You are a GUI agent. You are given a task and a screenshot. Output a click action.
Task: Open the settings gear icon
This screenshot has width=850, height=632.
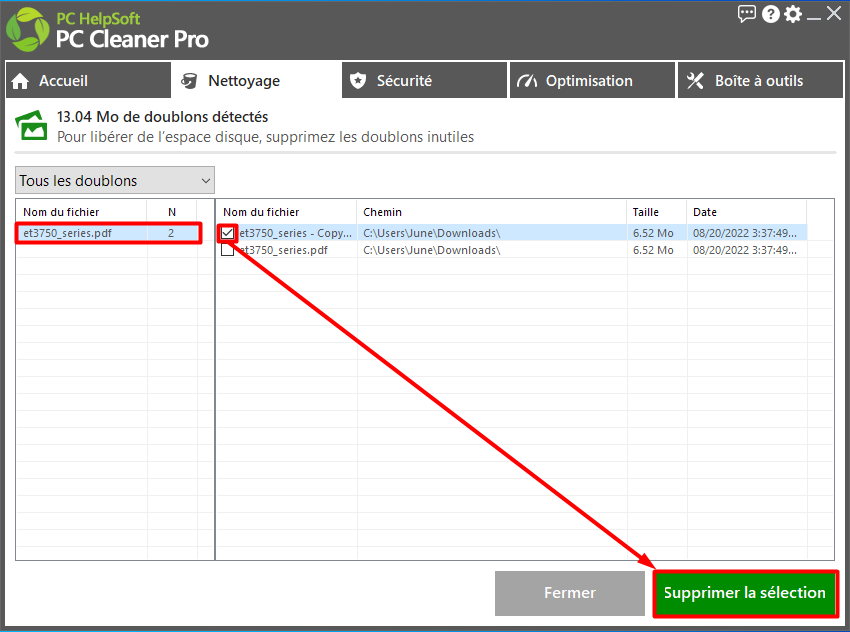(x=793, y=14)
